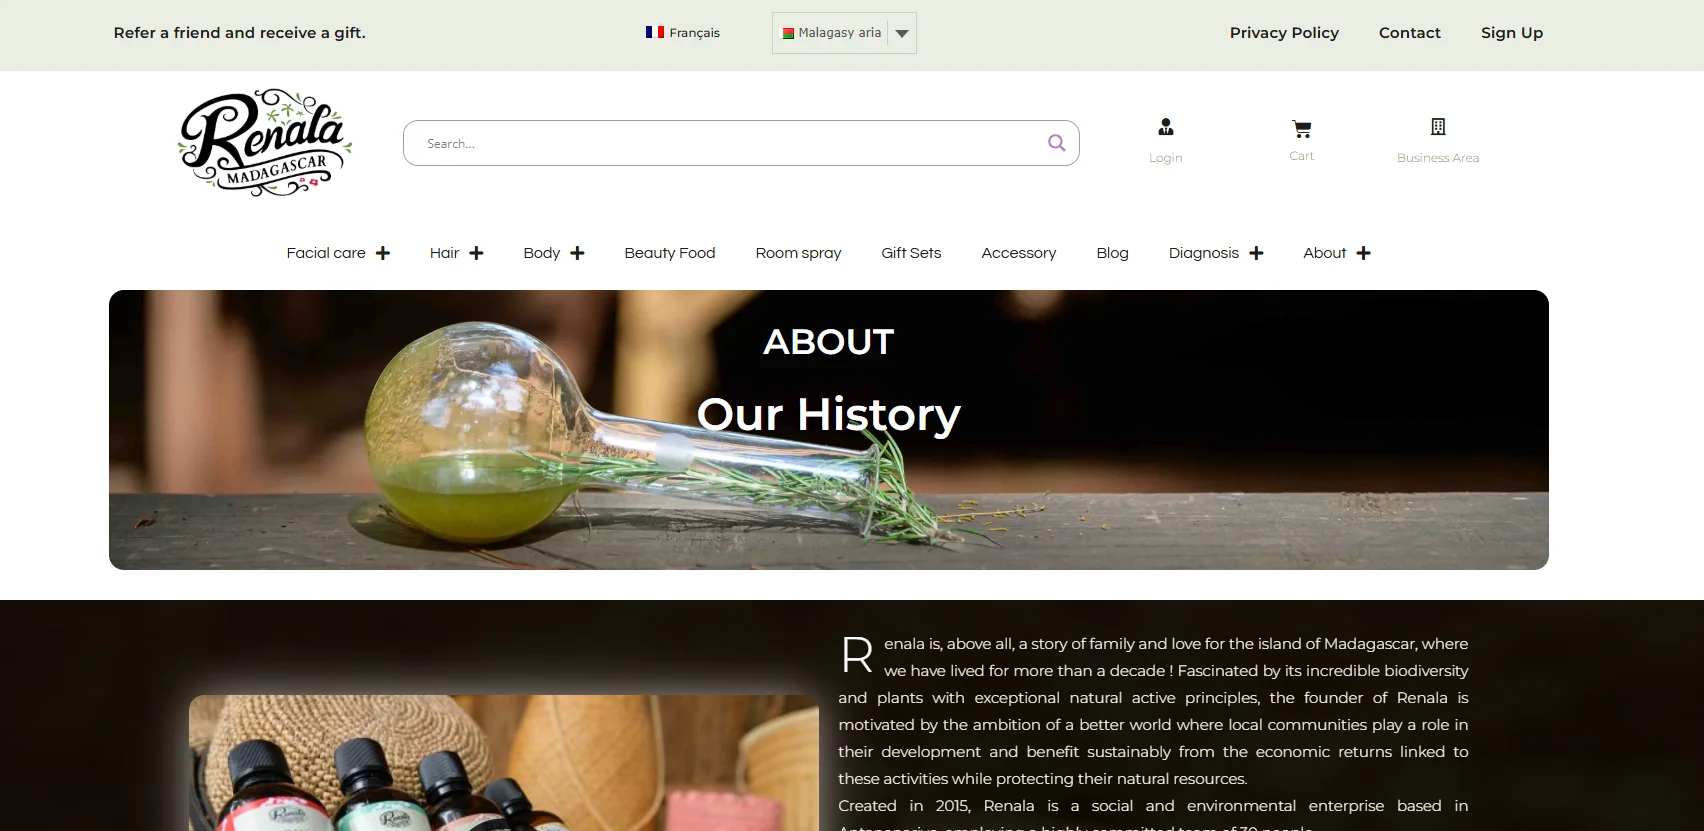This screenshot has width=1704, height=831.
Task: Click the search magnifier icon
Action: (x=1056, y=143)
